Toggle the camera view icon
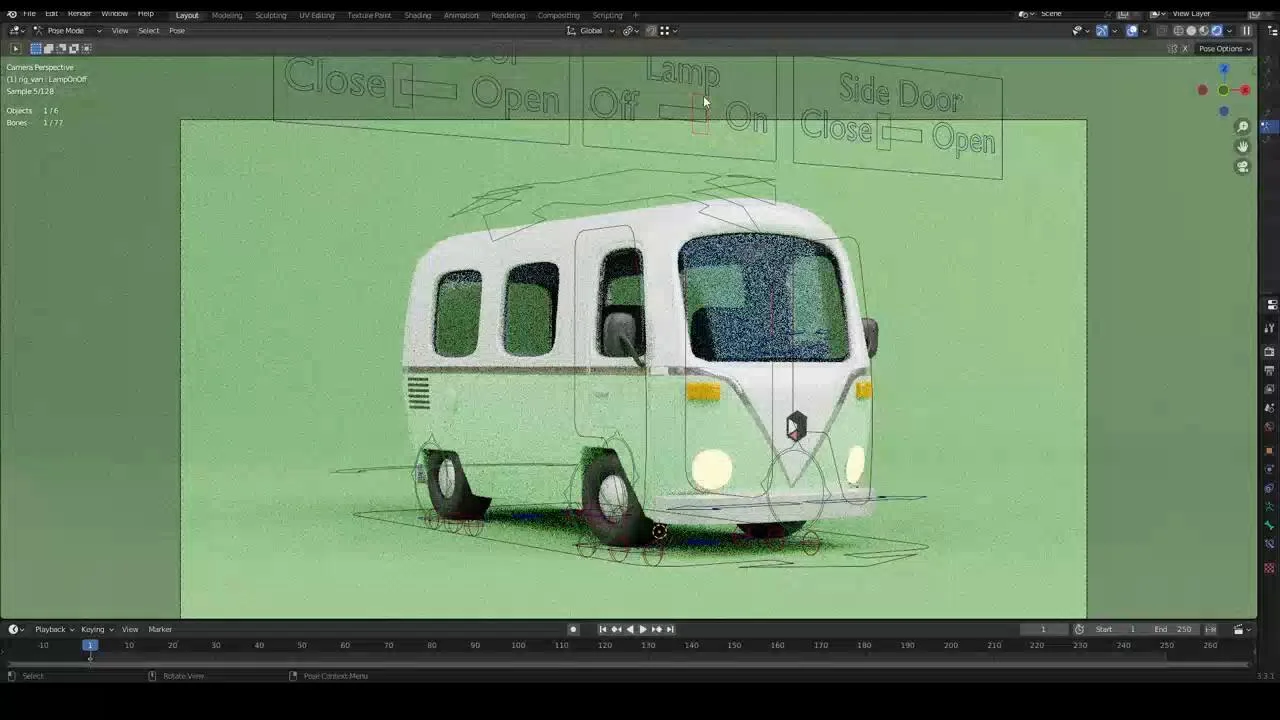Image resolution: width=1280 pixels, height=720 pixels. point(1243,167)
